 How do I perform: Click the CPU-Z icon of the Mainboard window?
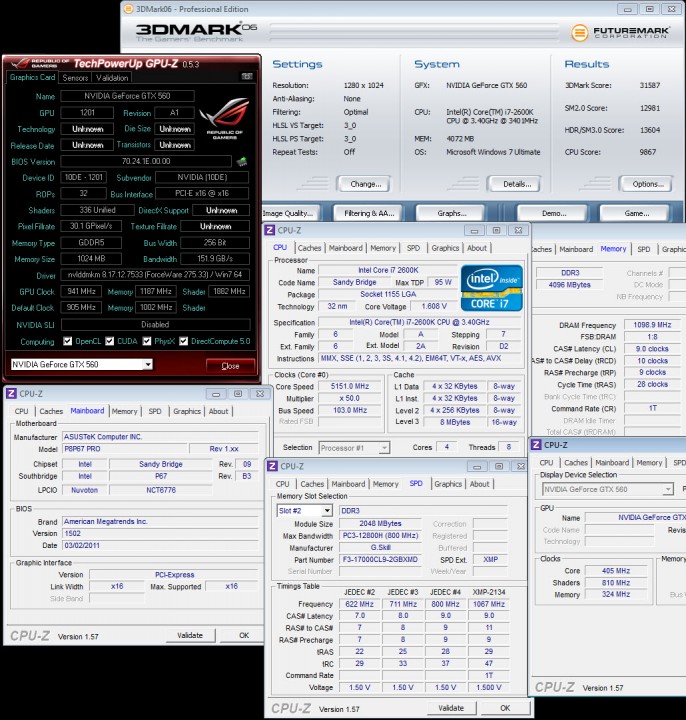tap(11, 394)
